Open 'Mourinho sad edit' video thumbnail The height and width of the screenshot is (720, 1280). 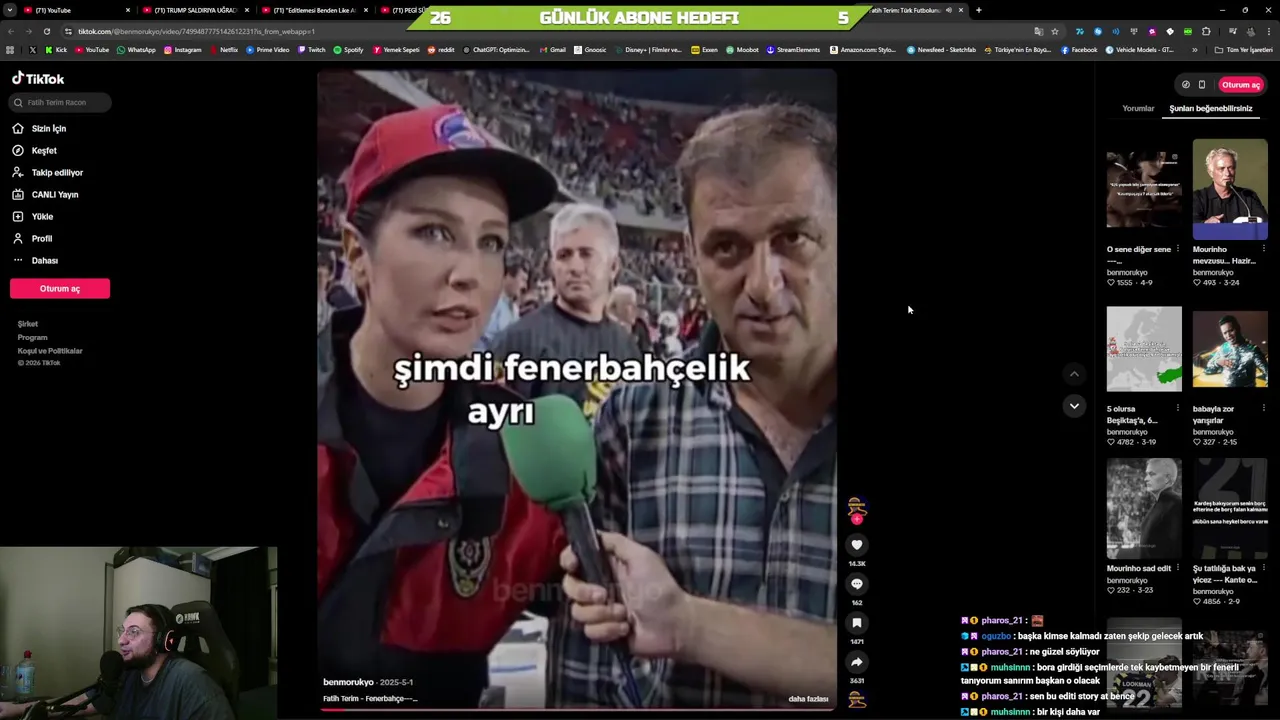(x=1144, y=508)
